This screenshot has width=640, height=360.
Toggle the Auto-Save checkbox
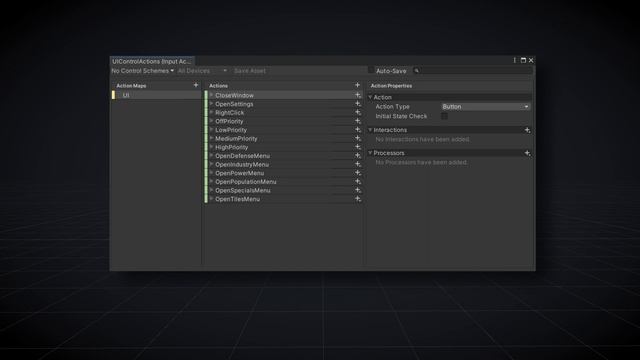pyautogui.click(x=371, y=71)
